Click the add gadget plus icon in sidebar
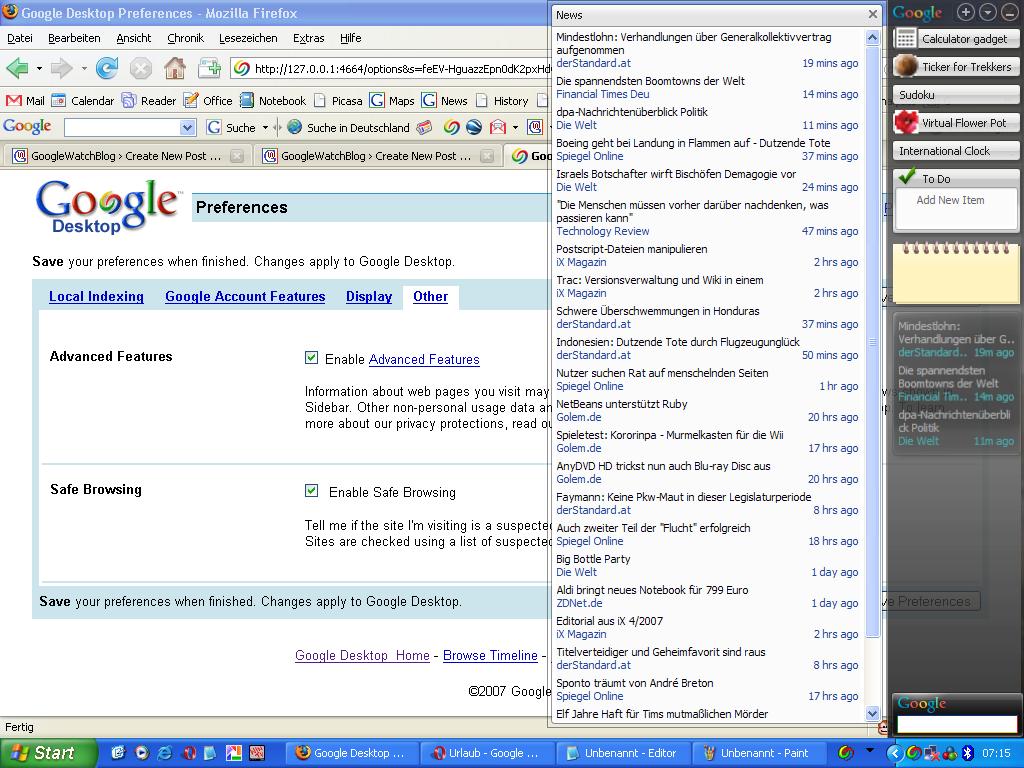 click(965, 12)
